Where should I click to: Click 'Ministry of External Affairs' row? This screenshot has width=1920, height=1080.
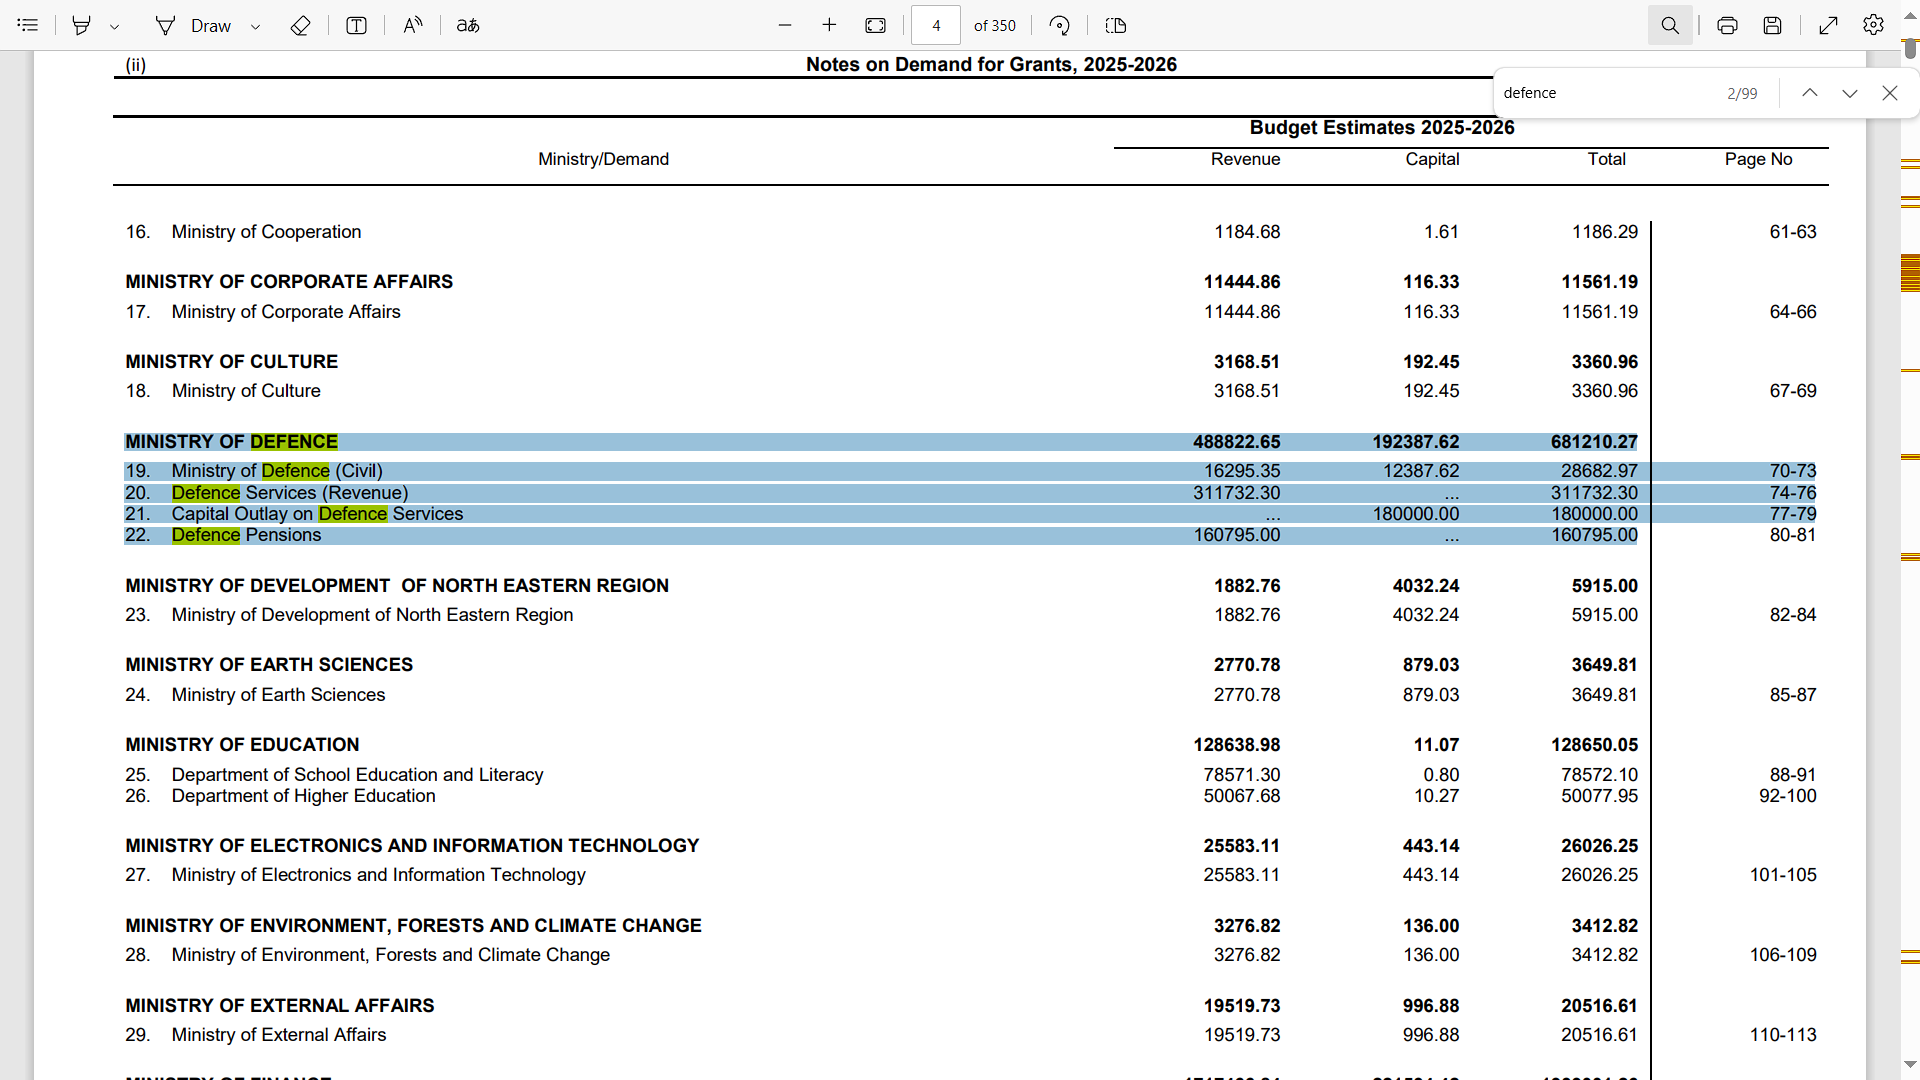pos(278,1035)
